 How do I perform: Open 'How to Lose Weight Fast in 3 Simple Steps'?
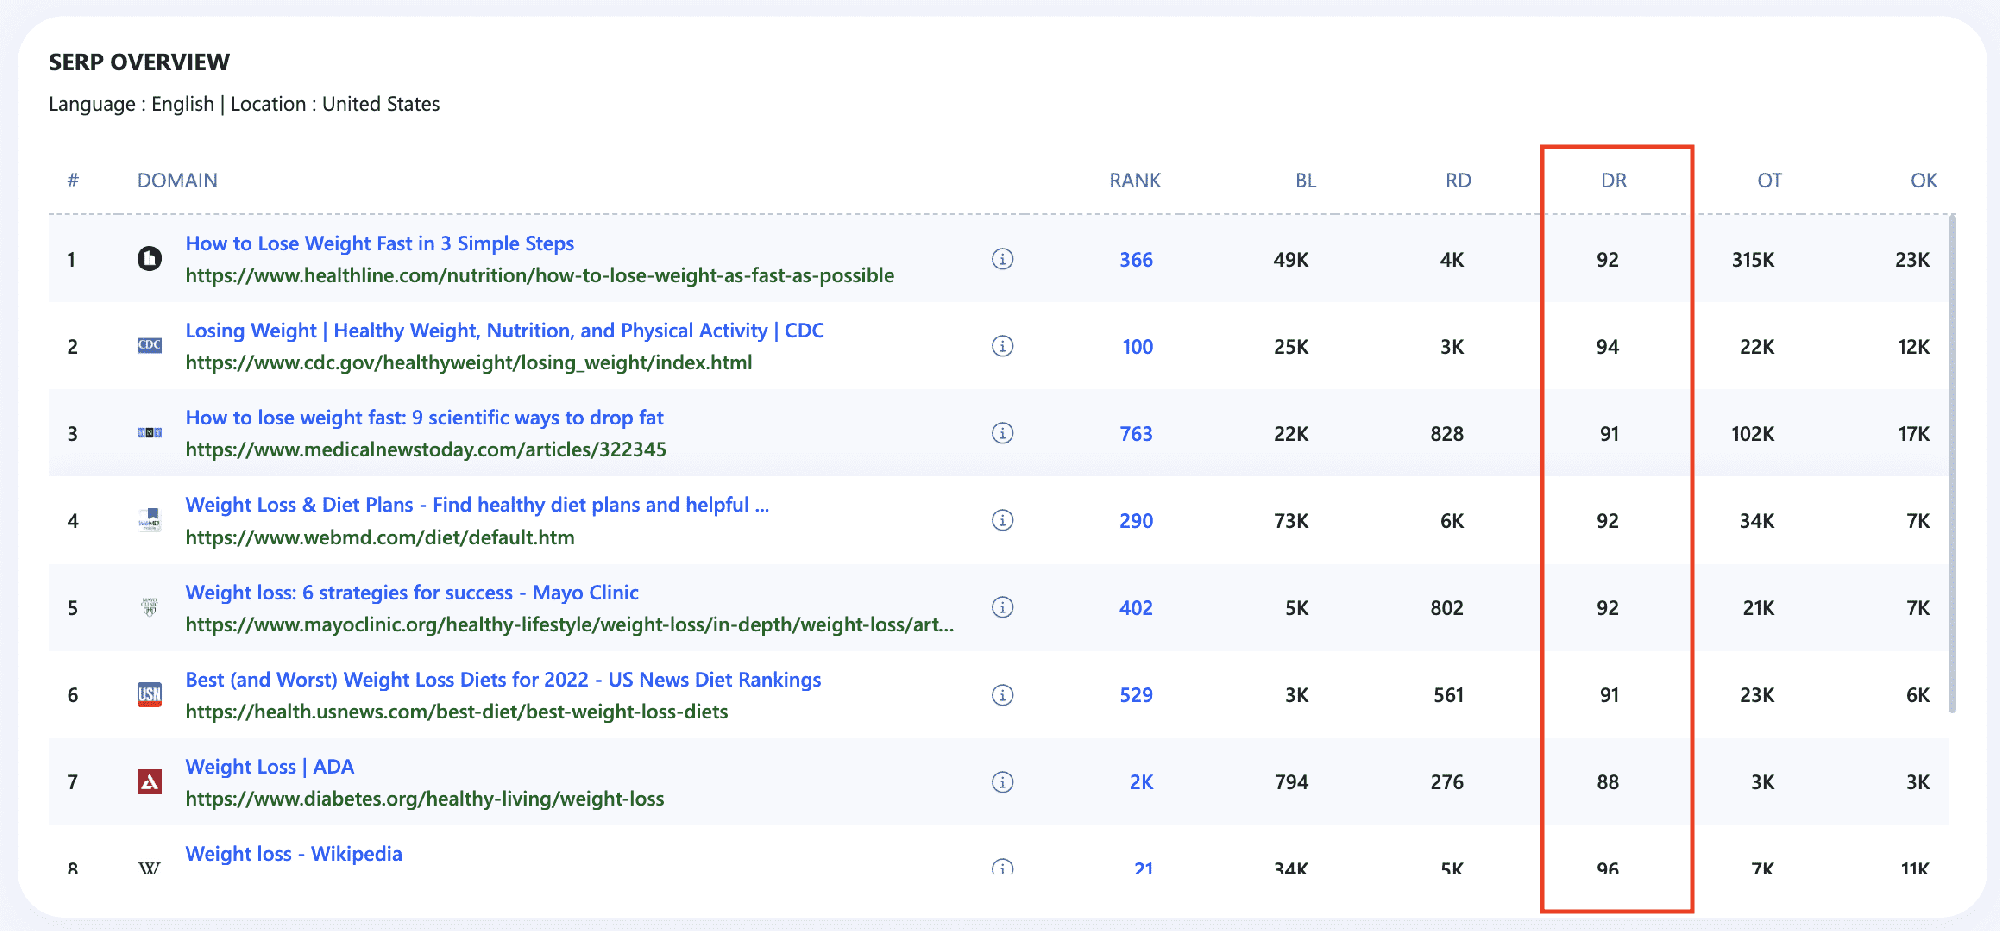[x=380, y=243]
